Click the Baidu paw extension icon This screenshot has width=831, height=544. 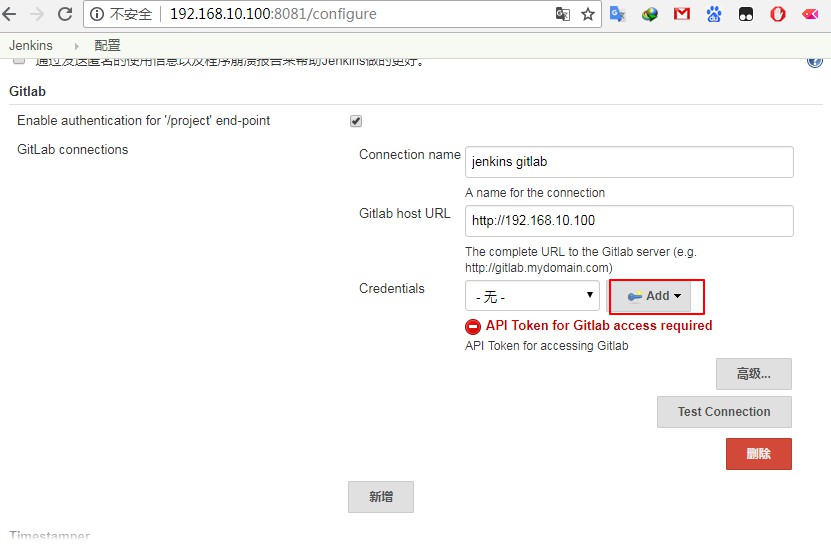click(714, 15)
